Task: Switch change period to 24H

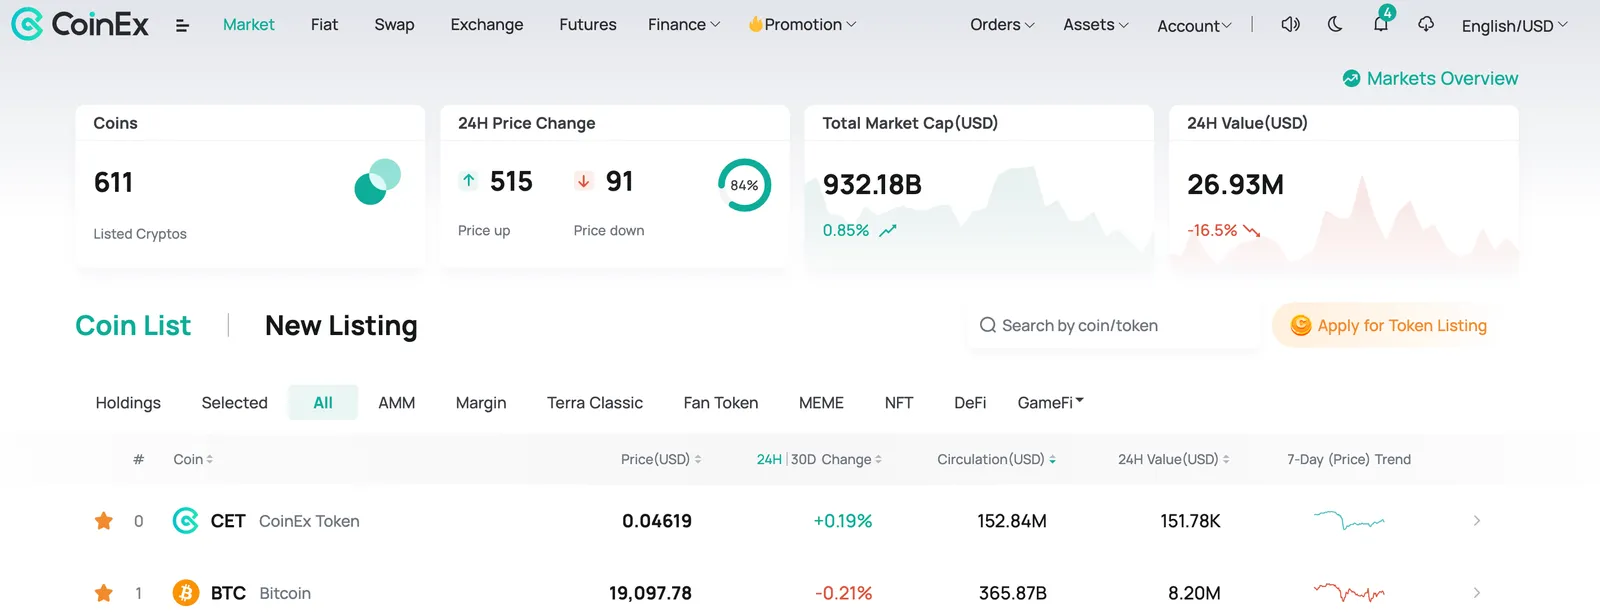Action: 769,459
